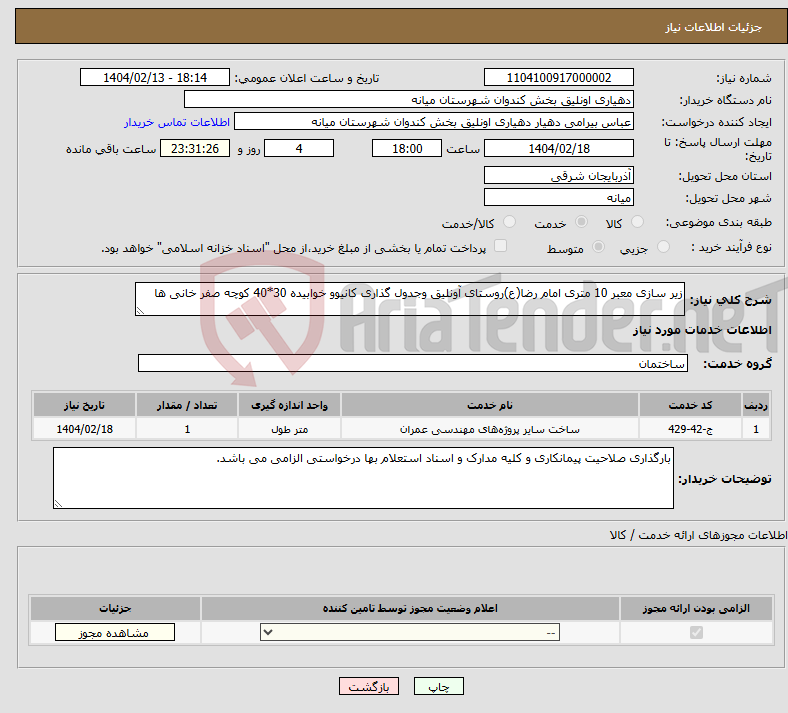Screen dimensions: 788x713
Task: Open the اطلاعات تماس خریدار link
Action: tap(177, 122)
